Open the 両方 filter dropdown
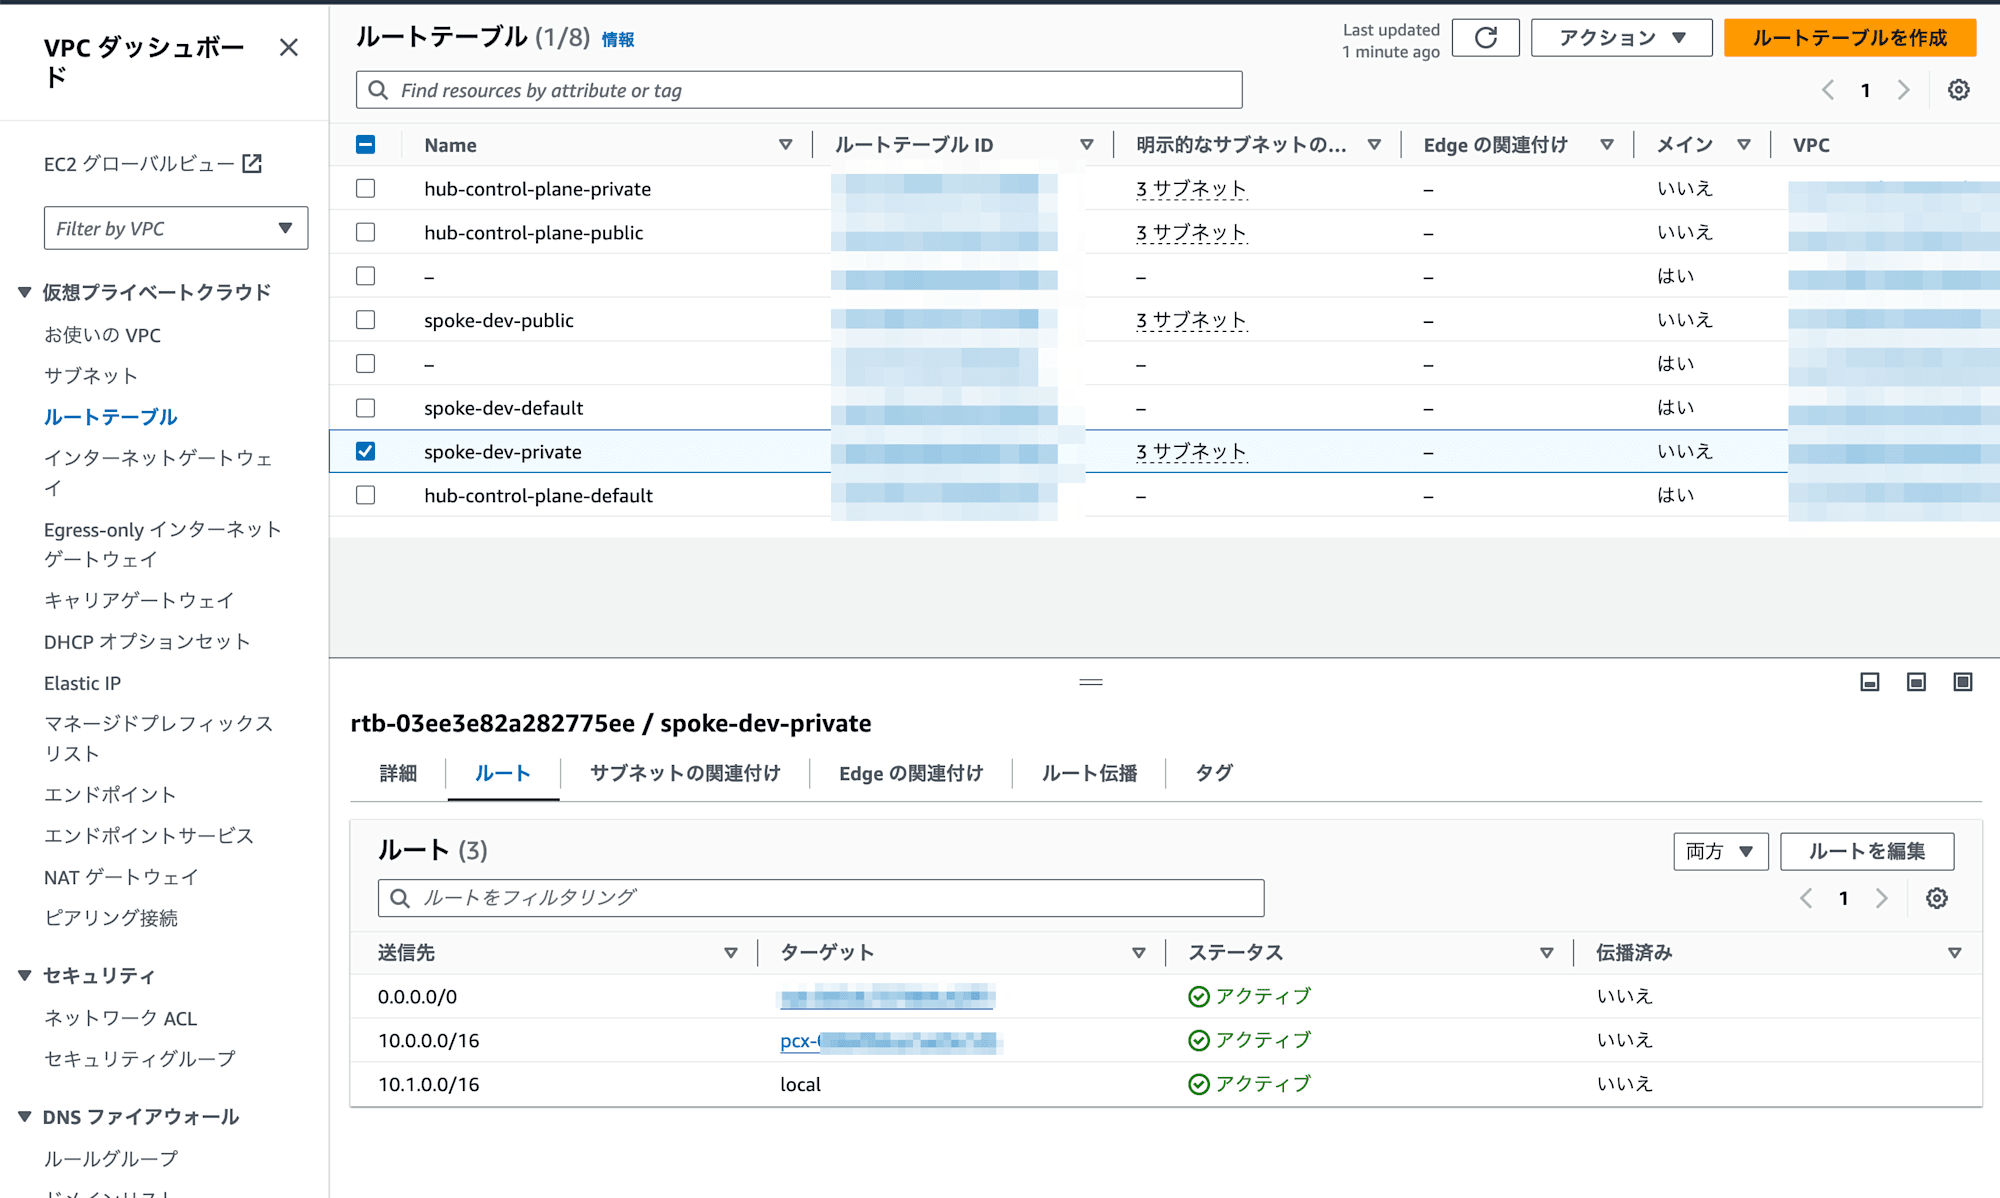The image size is (2000, 1198). click(x=1720, y=851)
